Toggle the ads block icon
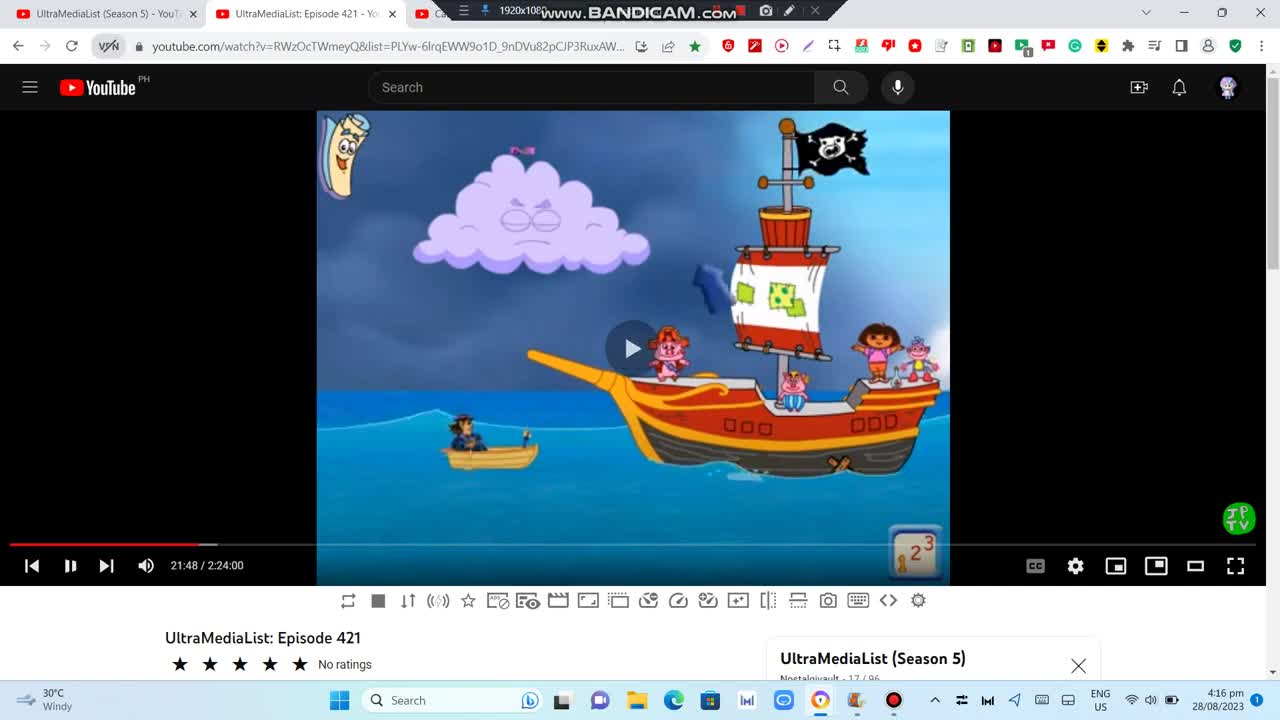The image size is (1280, 720). tap(498, 601)
